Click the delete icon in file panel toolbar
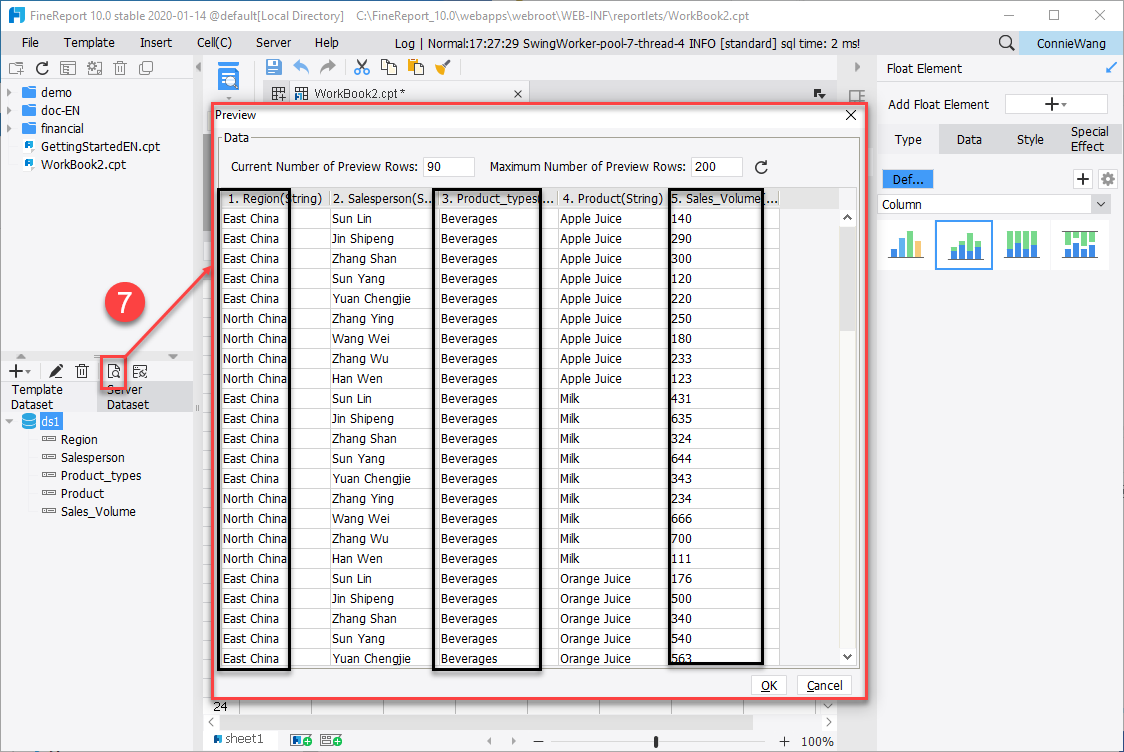Viewport: 1124px width, 752px height. [x=120, y=68]
